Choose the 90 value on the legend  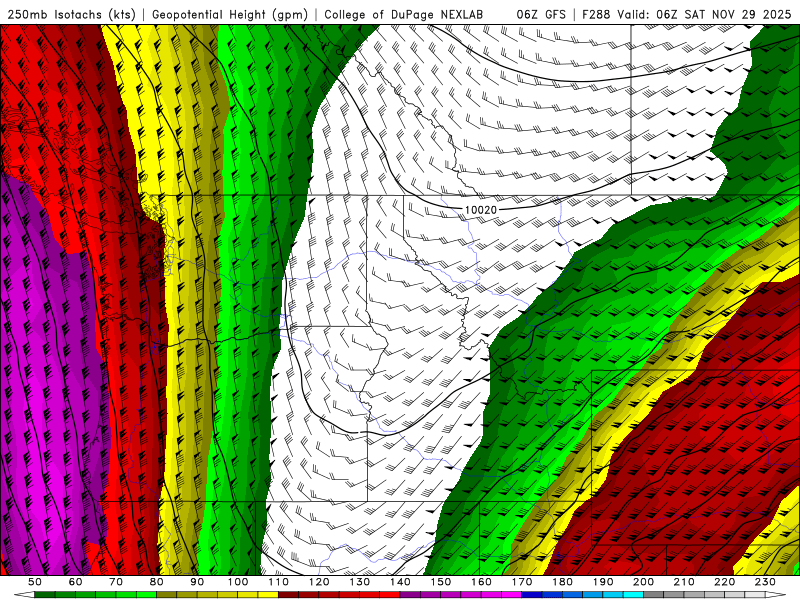click(197, 582)
